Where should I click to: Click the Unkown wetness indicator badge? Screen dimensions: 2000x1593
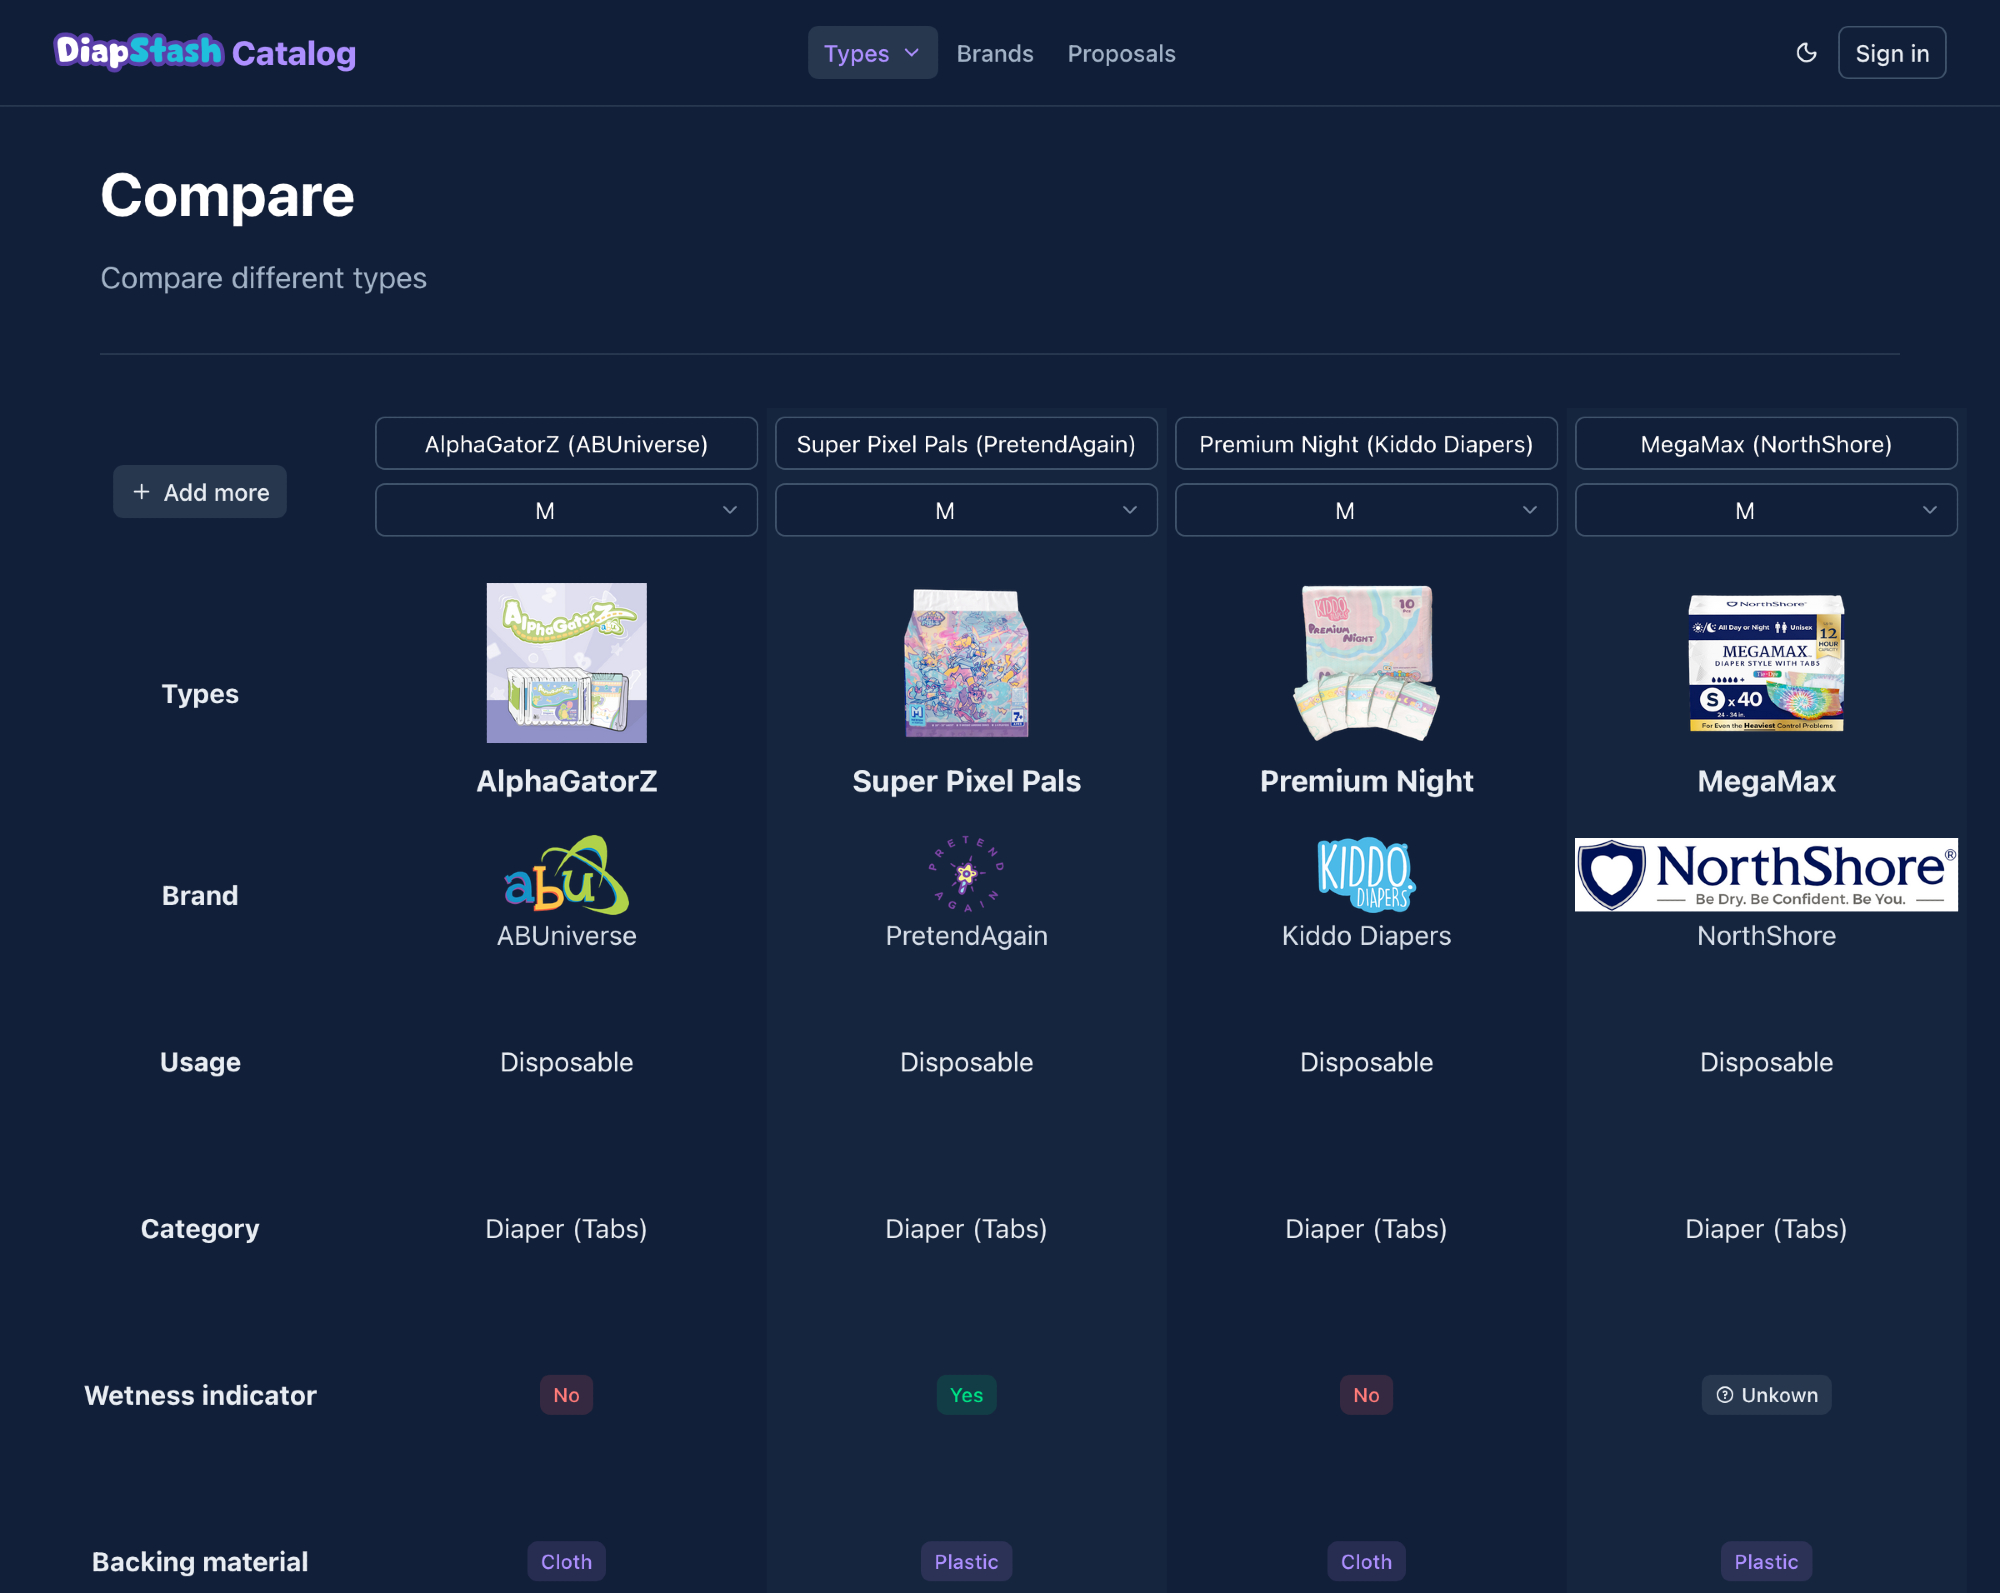tap(1766, 1395)
